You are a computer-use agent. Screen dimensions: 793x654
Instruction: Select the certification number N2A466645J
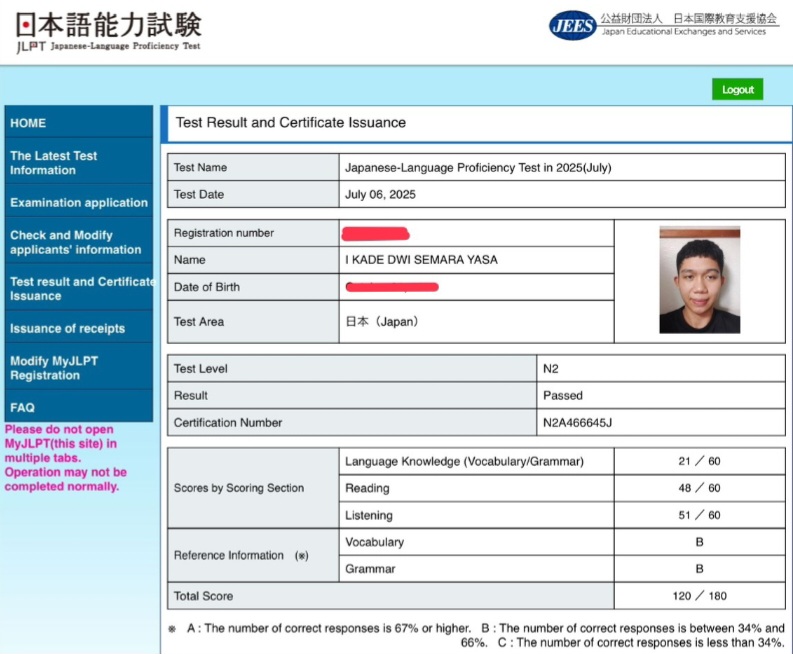point(577,423)
